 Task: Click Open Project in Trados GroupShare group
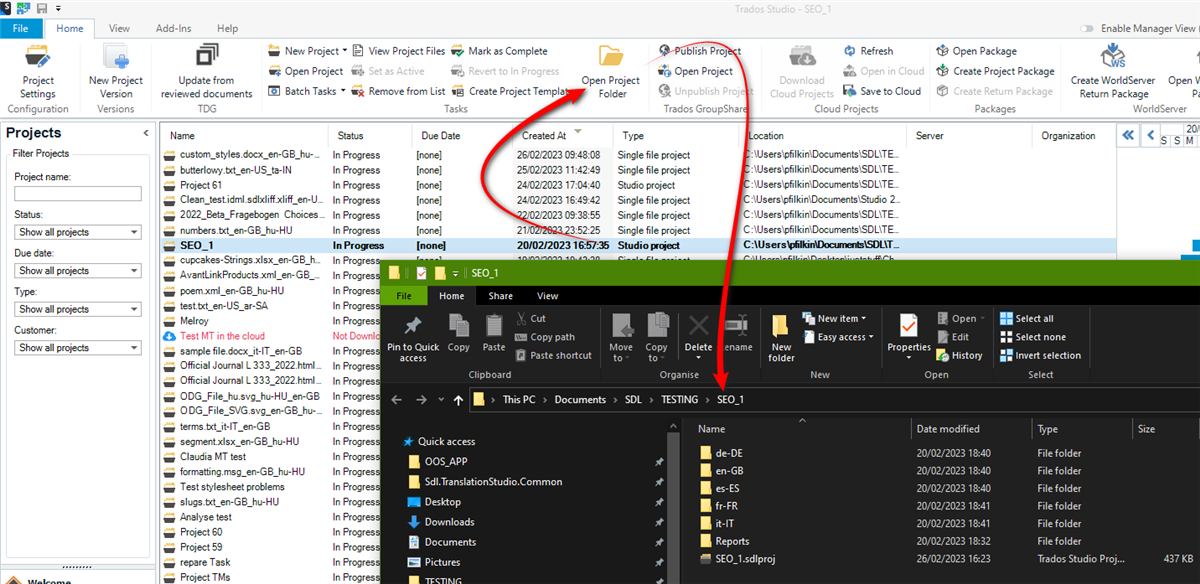pos(695,71)
